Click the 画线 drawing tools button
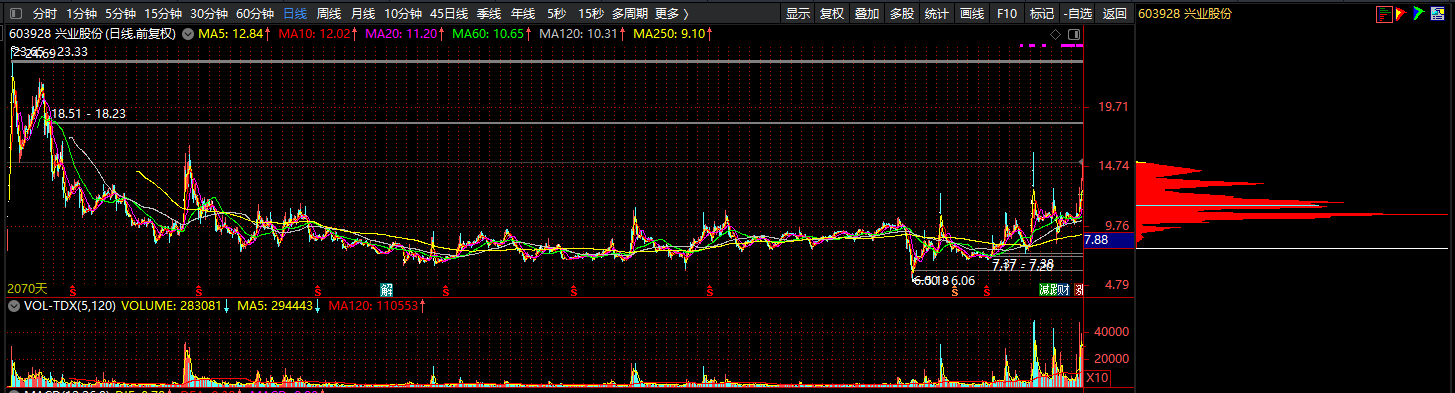This screenshot has width=1455, height=393. click(x=972, y=14)
